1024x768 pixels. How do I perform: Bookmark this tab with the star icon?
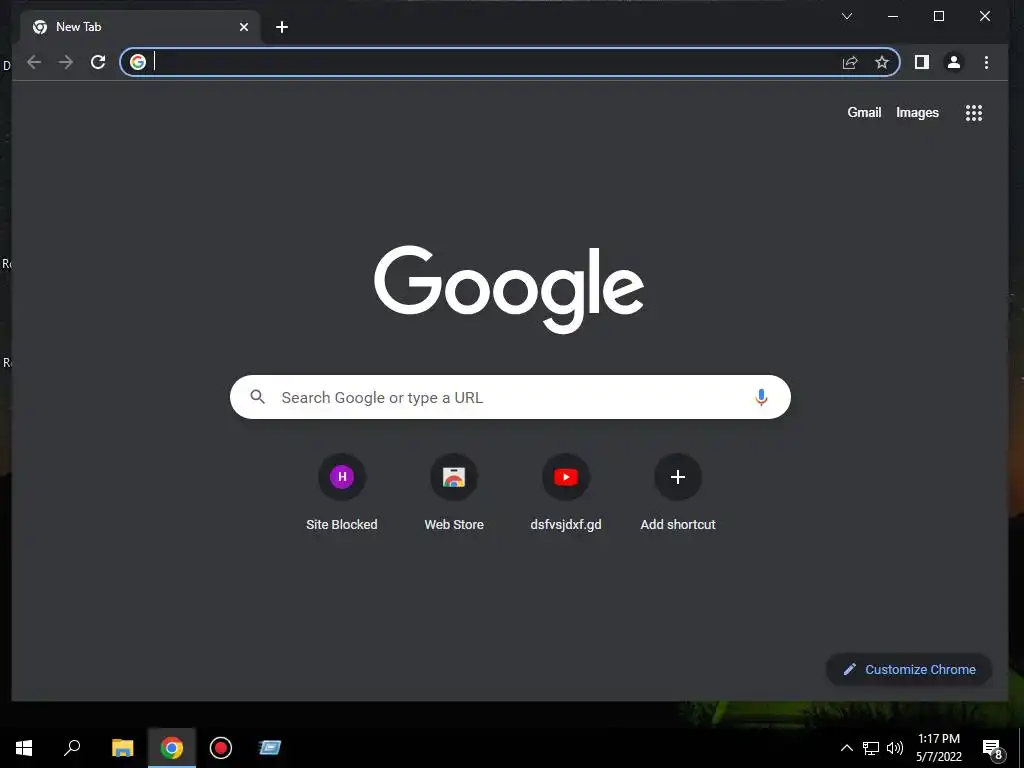point(882,62)
